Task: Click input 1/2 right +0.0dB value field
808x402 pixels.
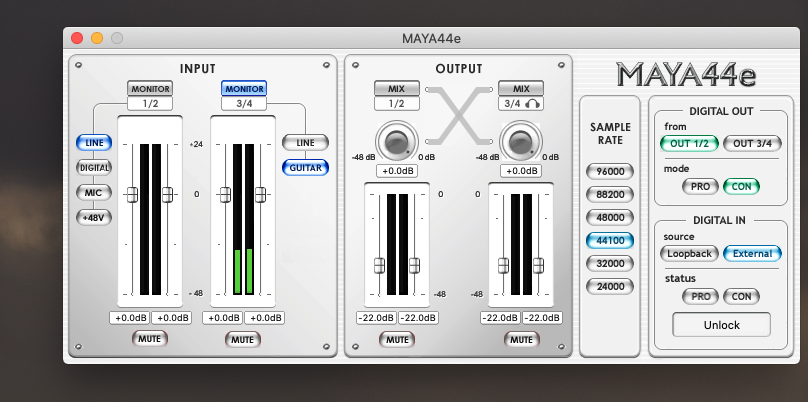Action: (x=172, y=318)
